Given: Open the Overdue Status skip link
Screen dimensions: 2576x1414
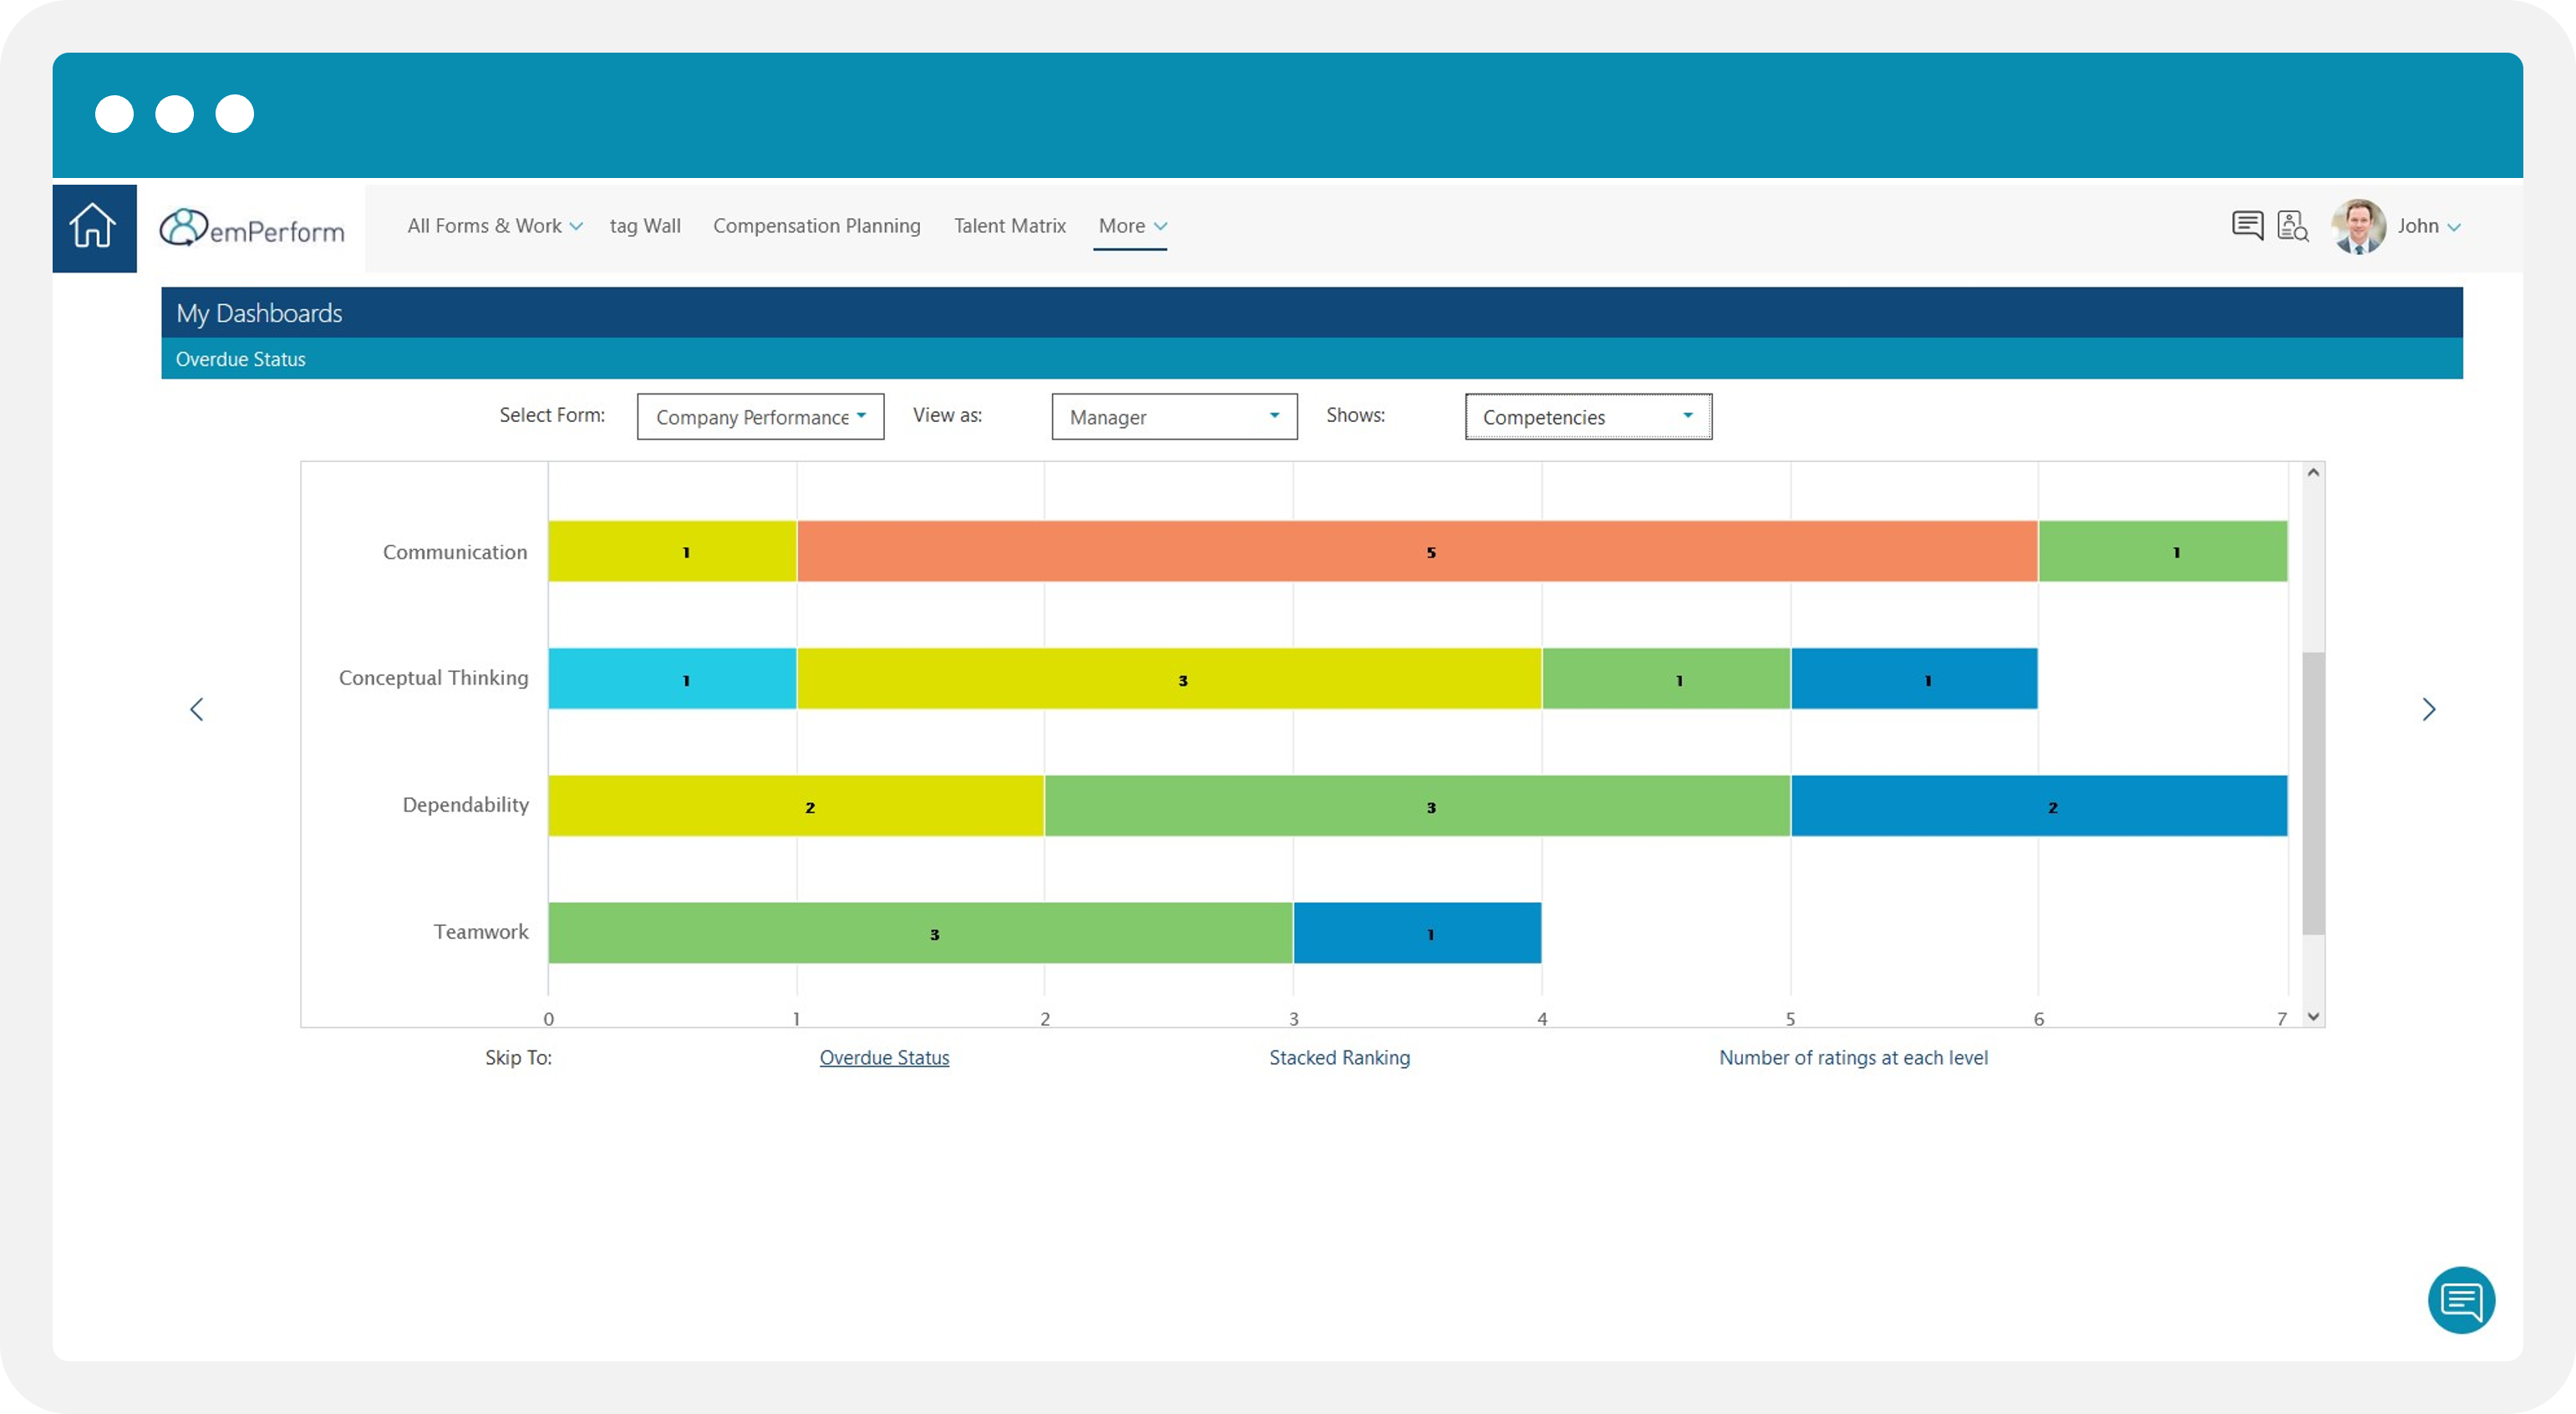Looking at the screenshot, I should [883, 1057].
